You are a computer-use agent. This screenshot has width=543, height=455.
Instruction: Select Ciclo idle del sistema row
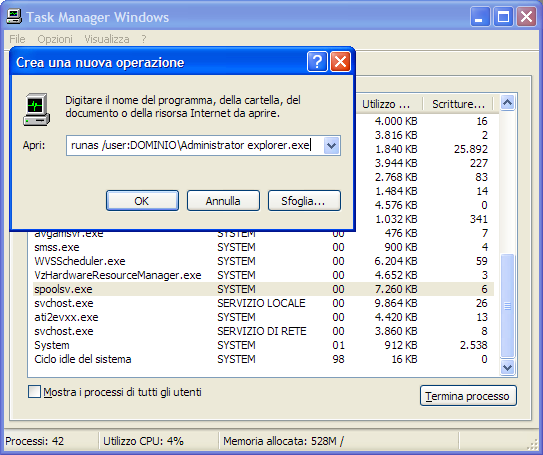pyautogui.click(x=263, y=359)
